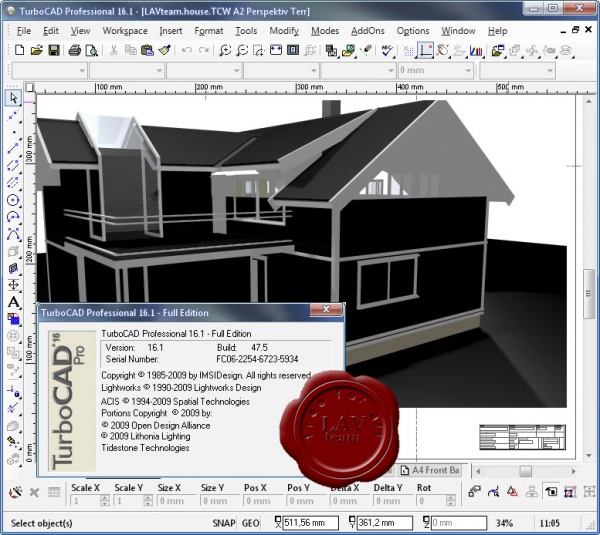Click the Edit Reference Point icon in inspector bar
The width and height of the screenshot is (600, 535).
click(494, 491)
